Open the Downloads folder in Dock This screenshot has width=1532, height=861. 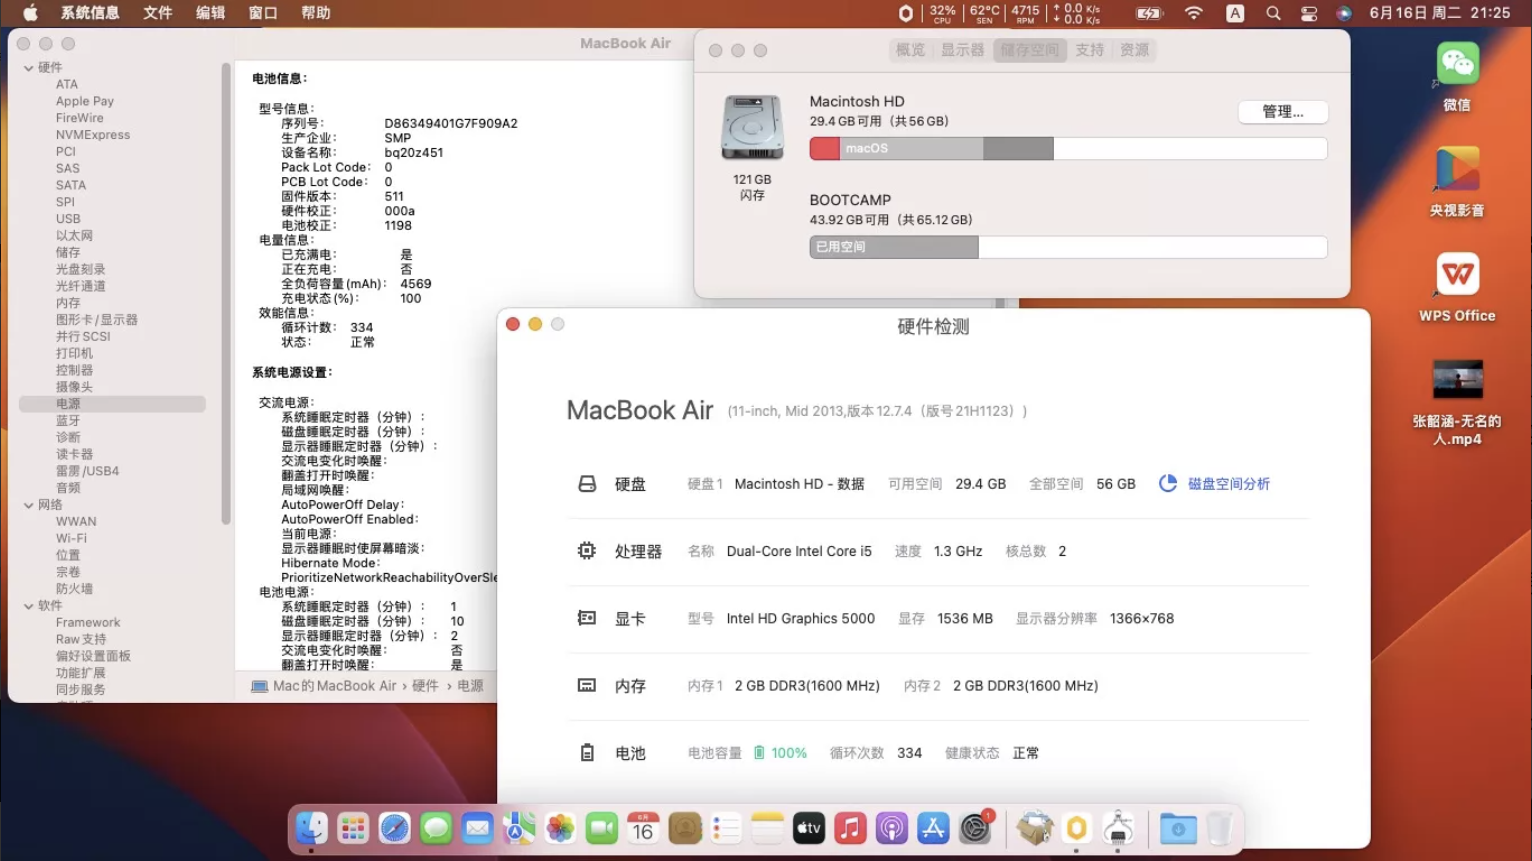click(x=1178, y=828)
